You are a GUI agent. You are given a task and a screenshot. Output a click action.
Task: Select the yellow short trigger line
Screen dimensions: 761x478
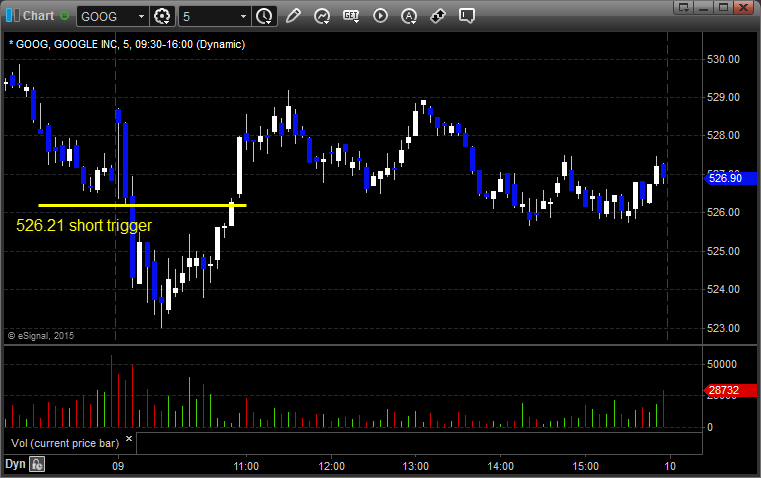(x=142, y=205)
